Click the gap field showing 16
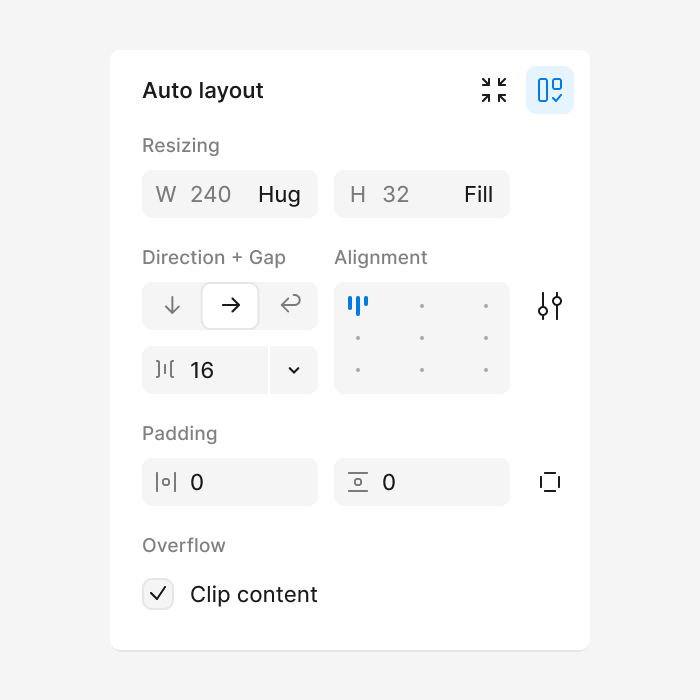Image resolution: width=700 pixels, height=700 pixels. coord(205,370)
